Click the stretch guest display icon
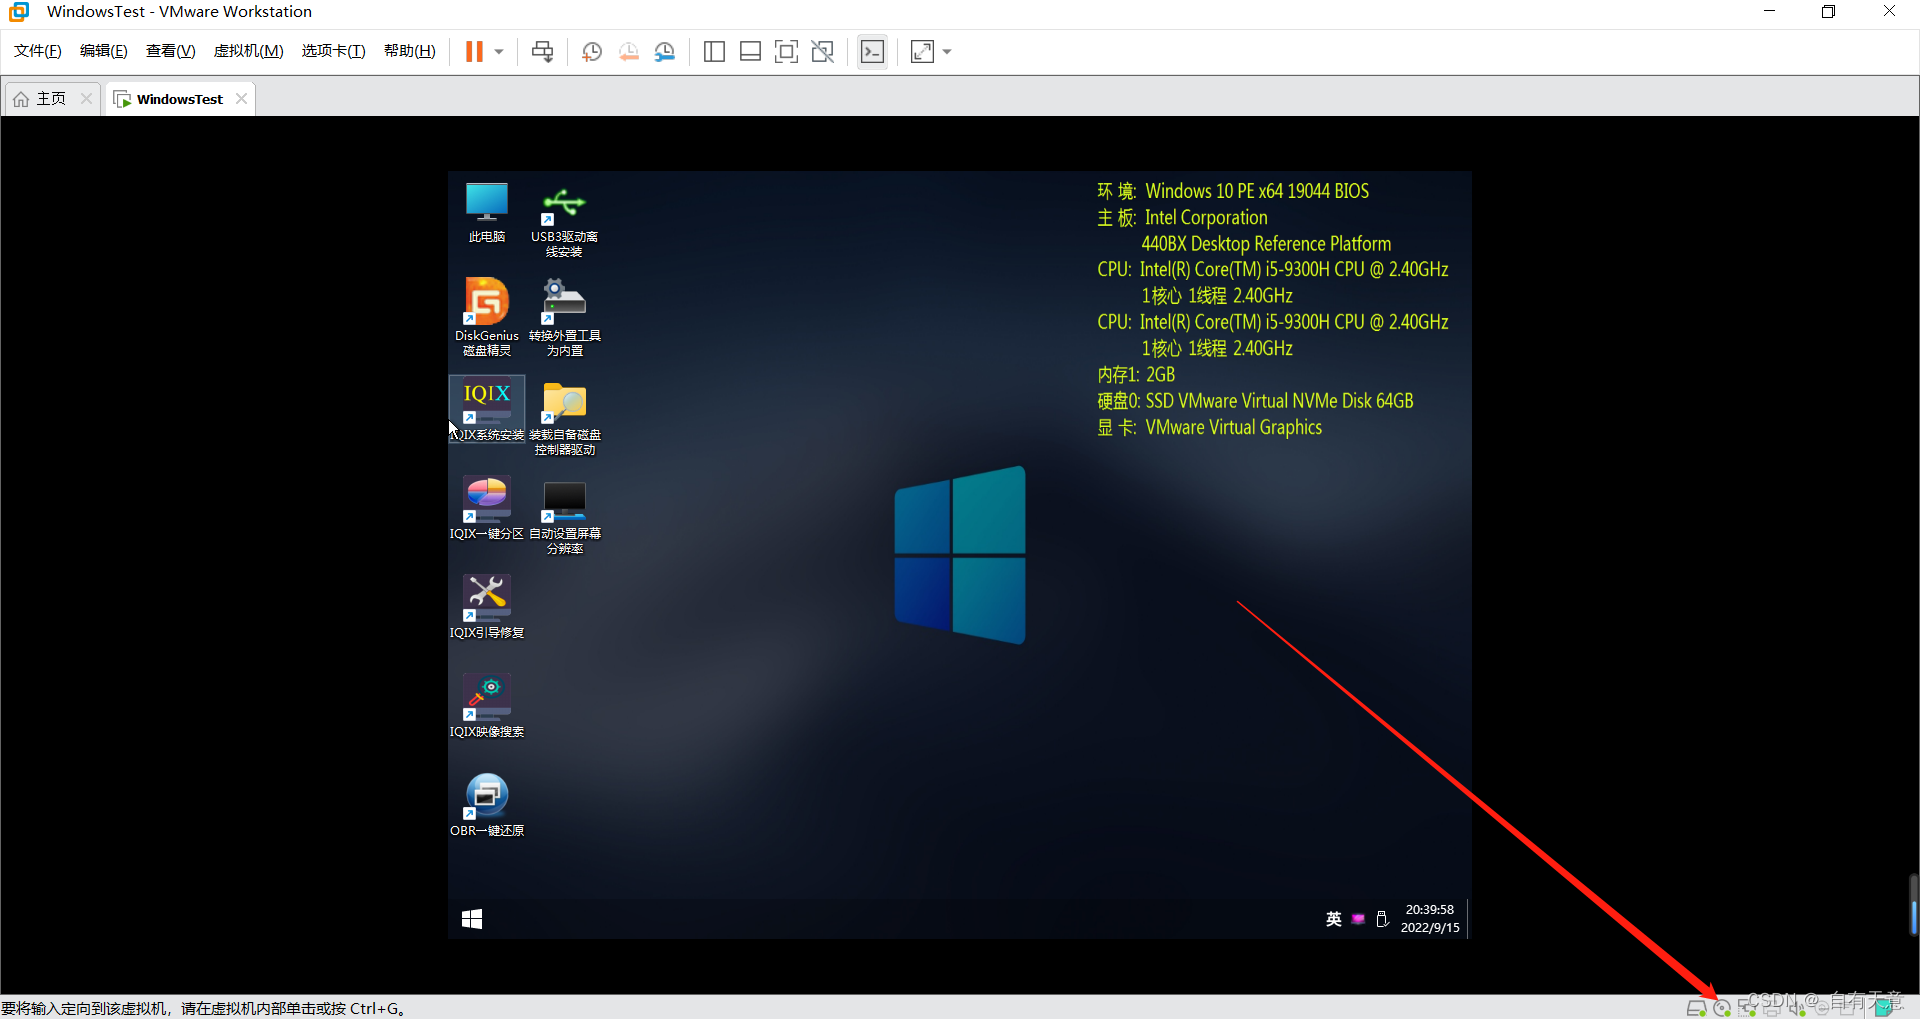This screenshot has height=1019, width=1920. [x=922, y=51]
